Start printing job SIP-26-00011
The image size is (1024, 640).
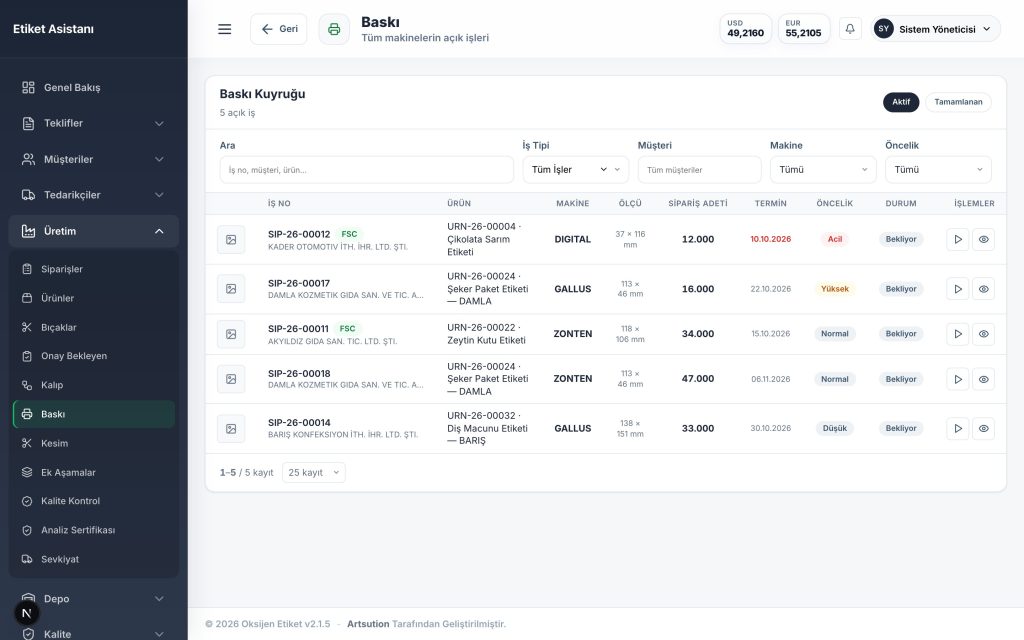click(957, 334)
